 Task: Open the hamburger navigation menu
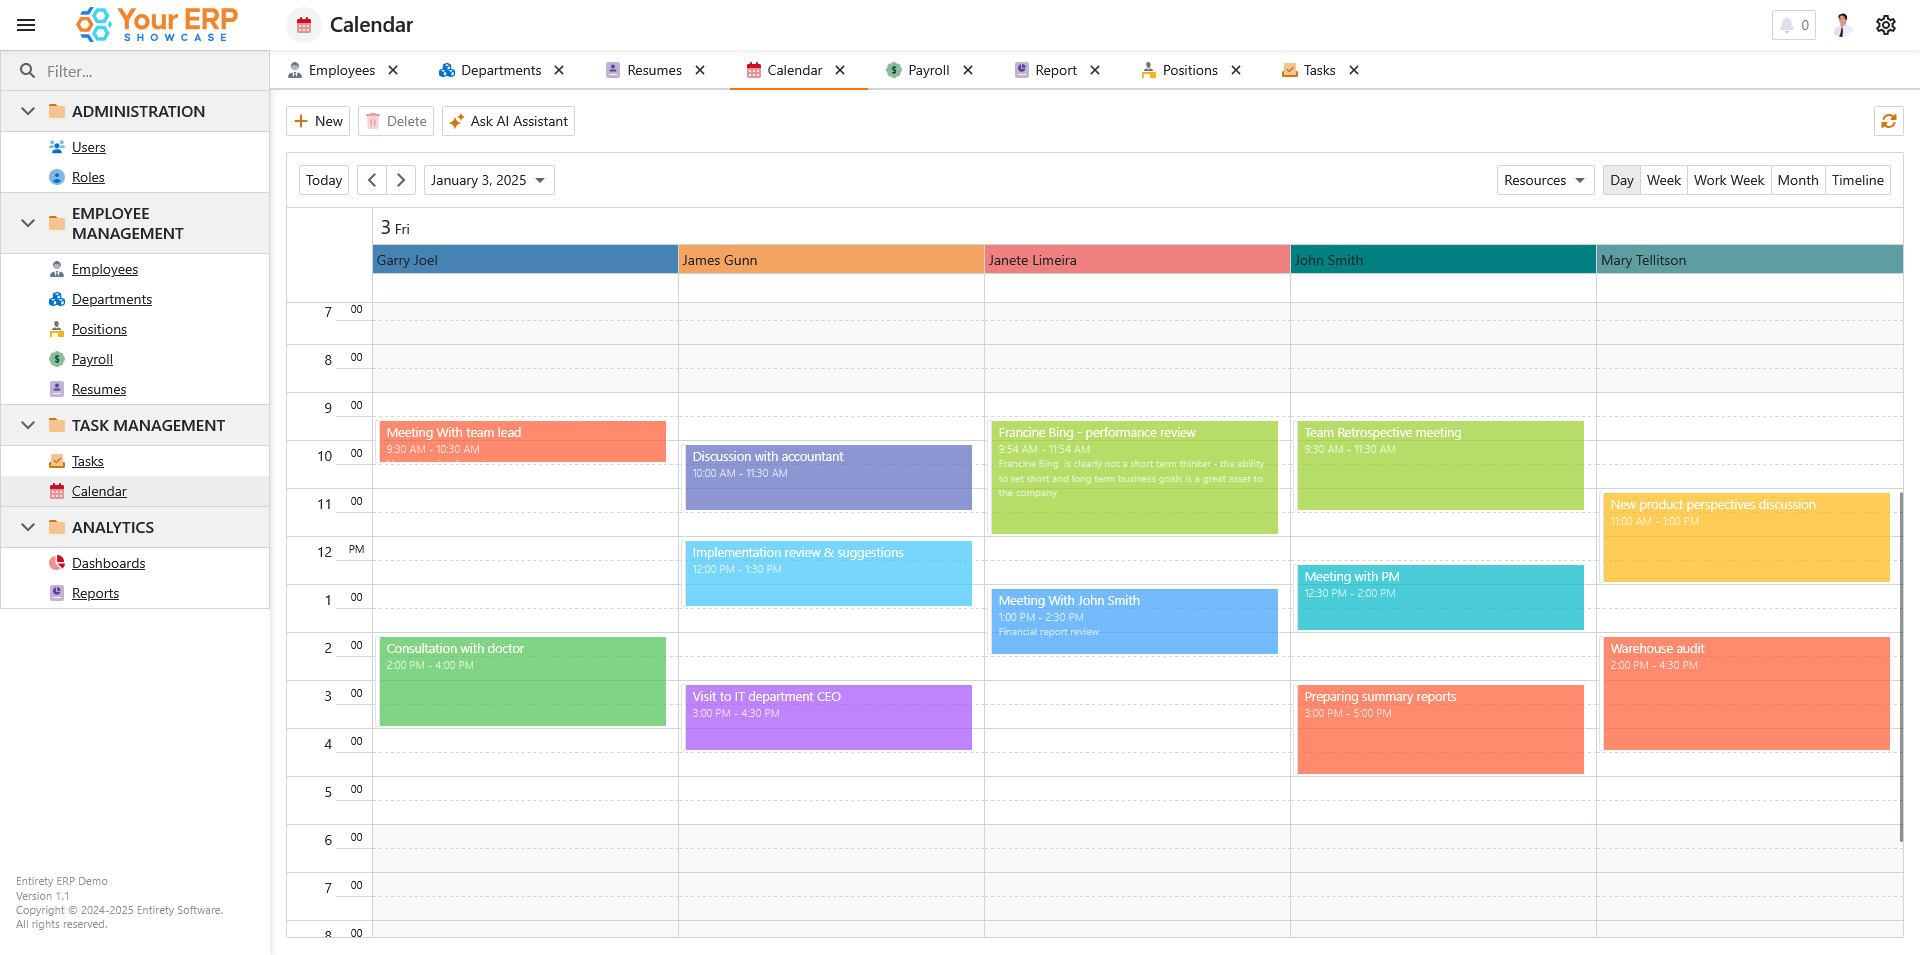point(26,25)
